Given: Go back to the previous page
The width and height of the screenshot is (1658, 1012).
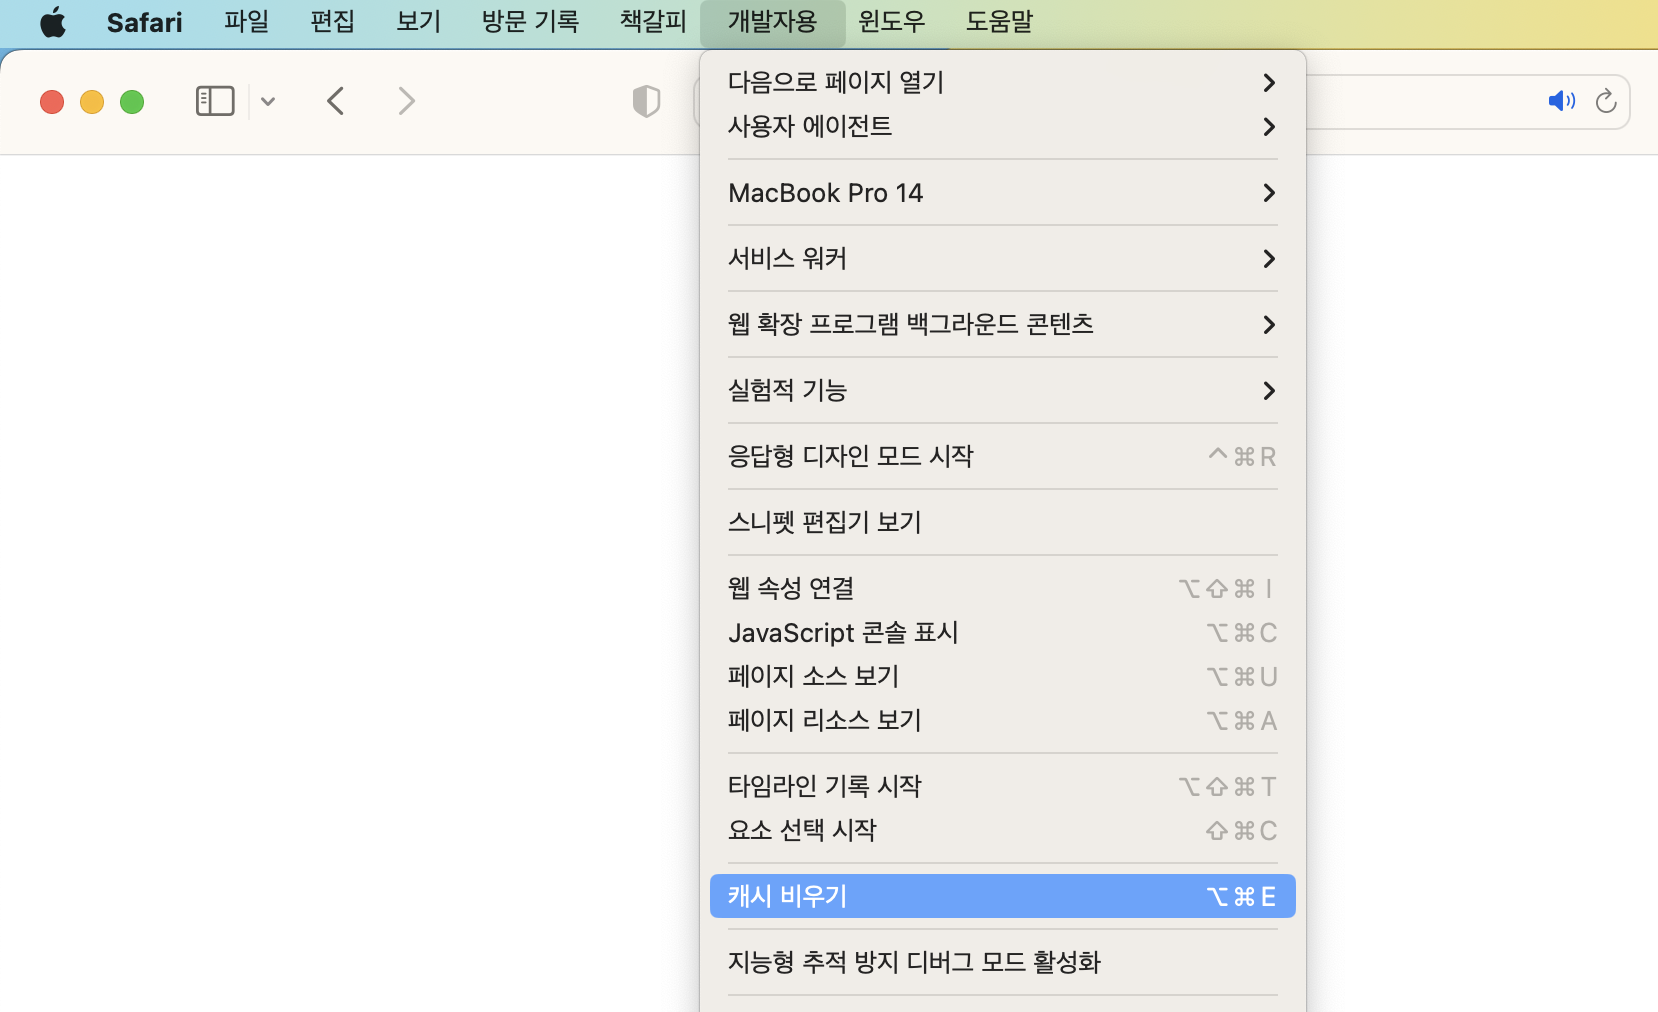Looking at the screenshot, I should click(x=336, y=101).
